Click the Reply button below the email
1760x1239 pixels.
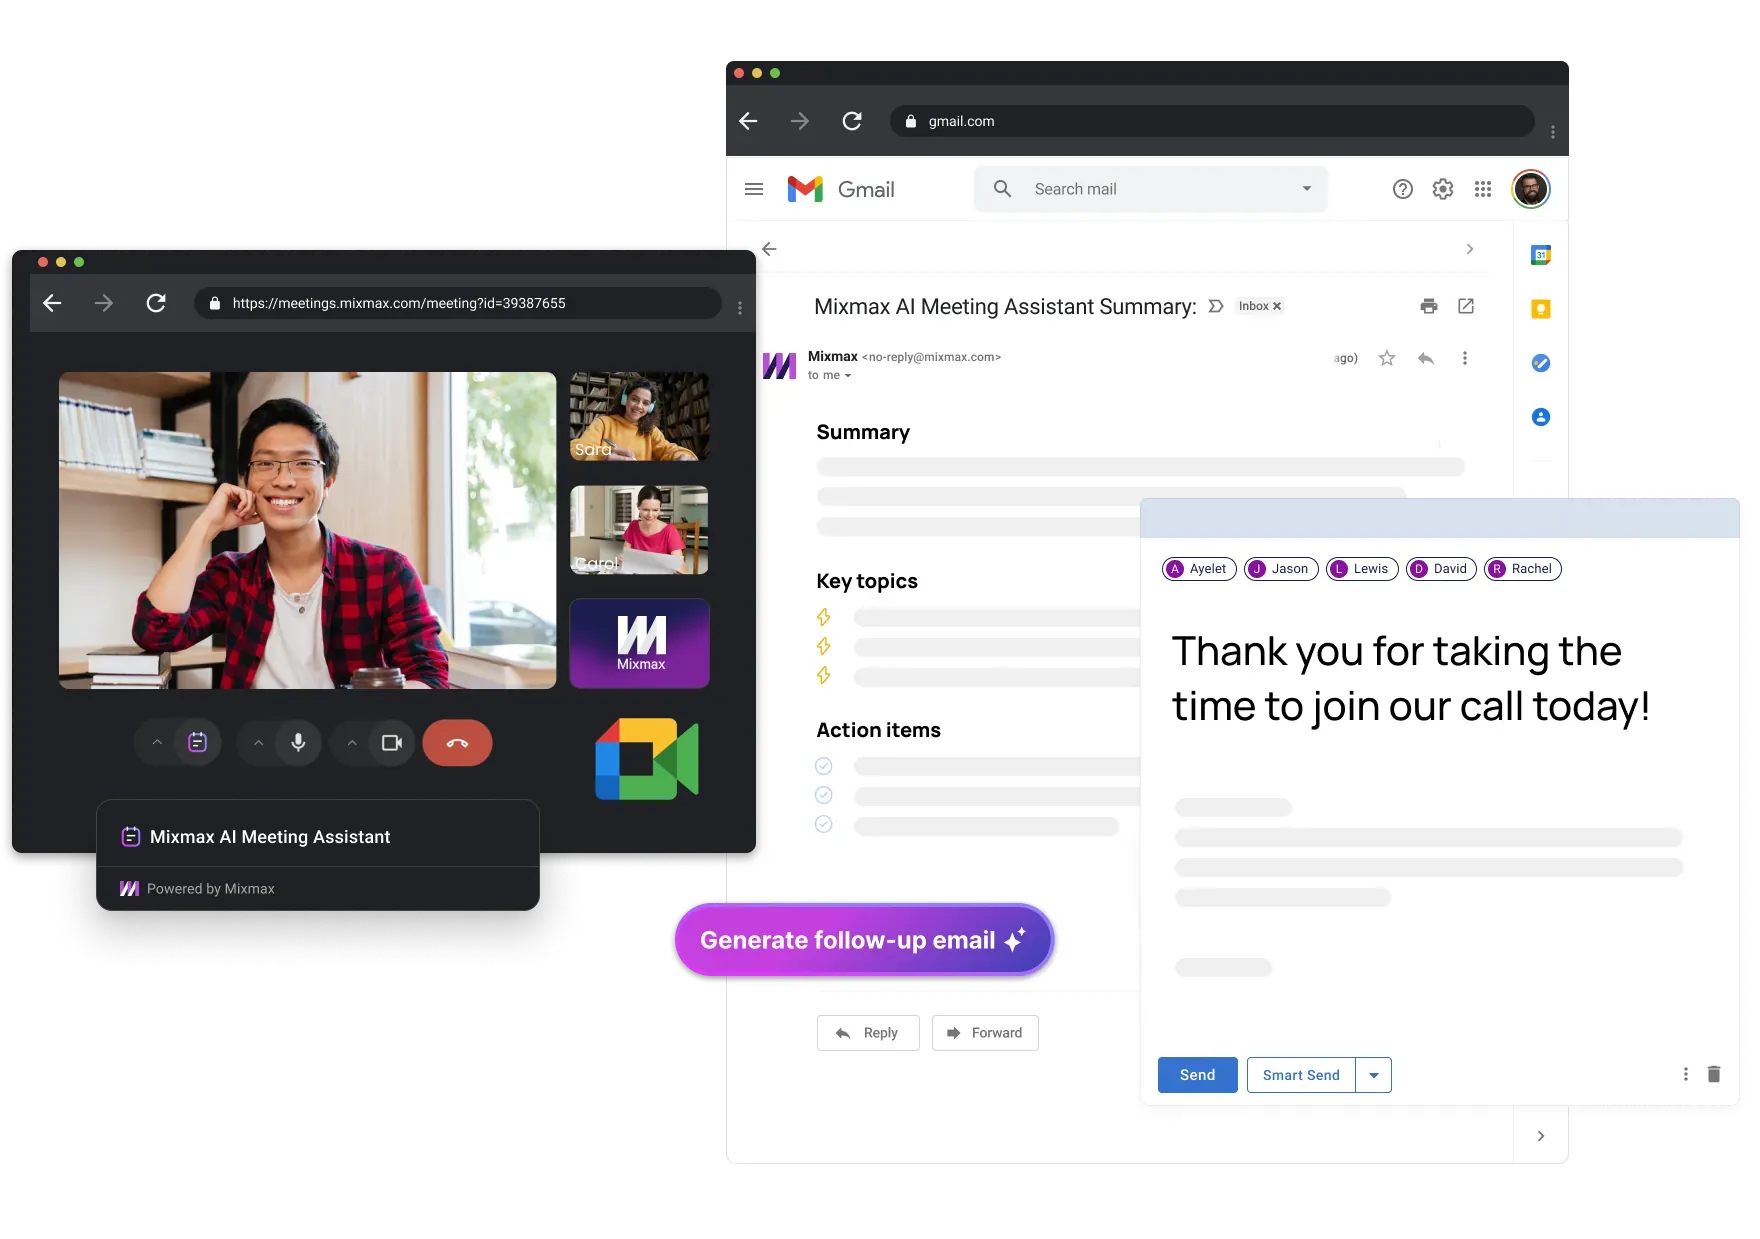point(868,1033)
